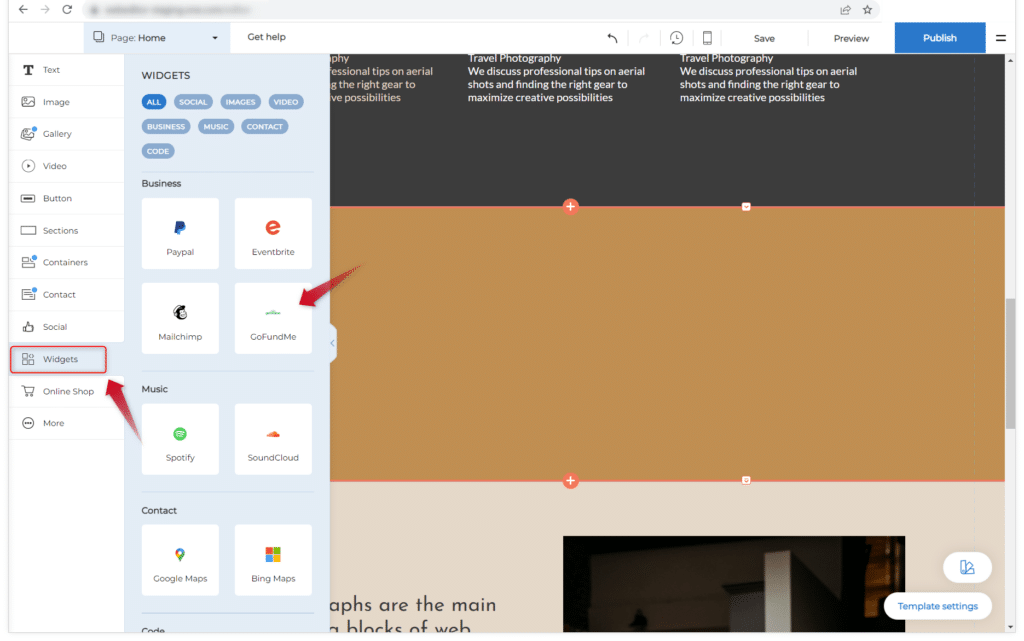Add the Paypal widget
This screenshot has height=641, width=1024.
pyautogui.click(x=180, y=234)
